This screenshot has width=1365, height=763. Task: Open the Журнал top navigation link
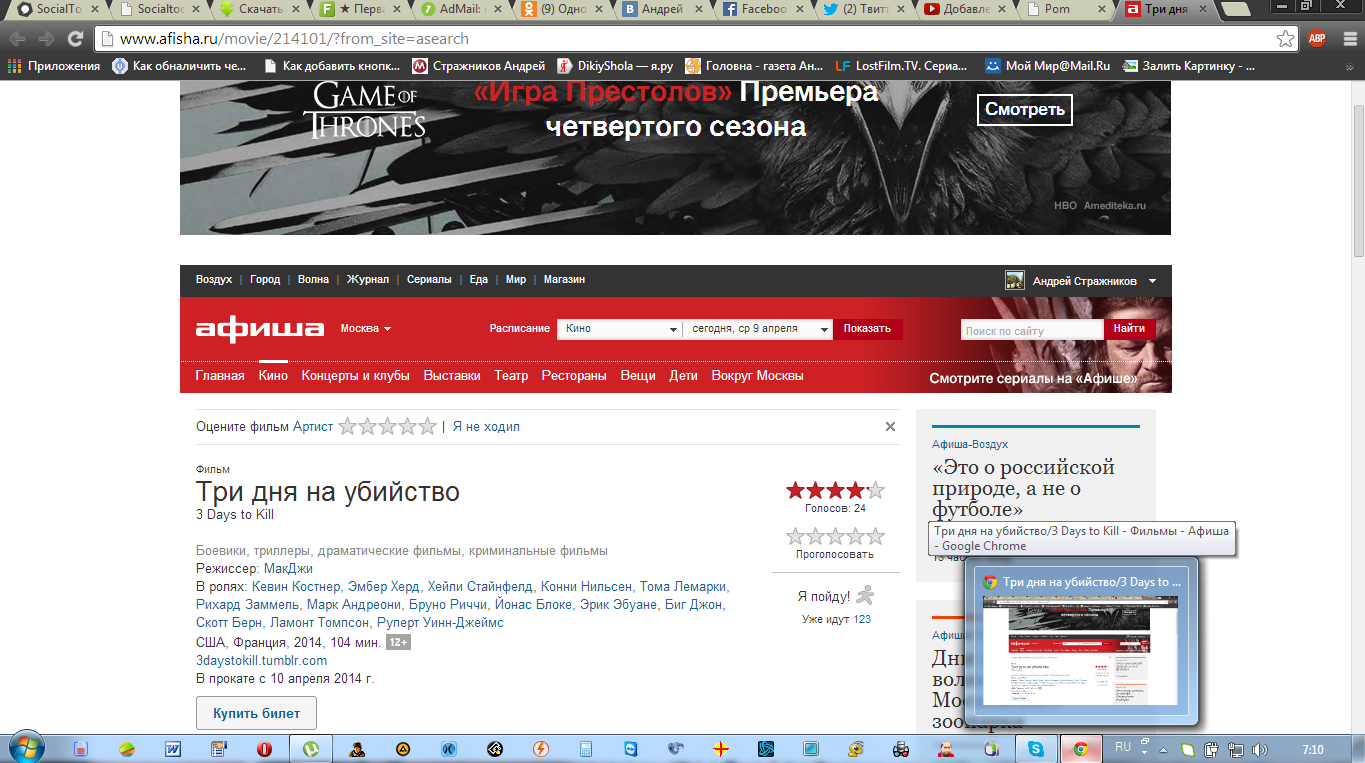coord(368,280)
